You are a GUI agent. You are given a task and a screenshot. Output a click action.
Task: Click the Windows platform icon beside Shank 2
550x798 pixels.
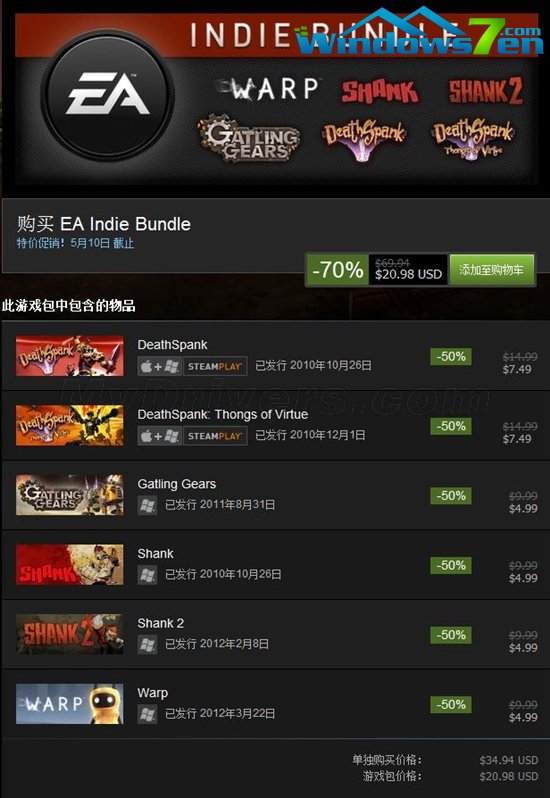[x=147, y=644]
